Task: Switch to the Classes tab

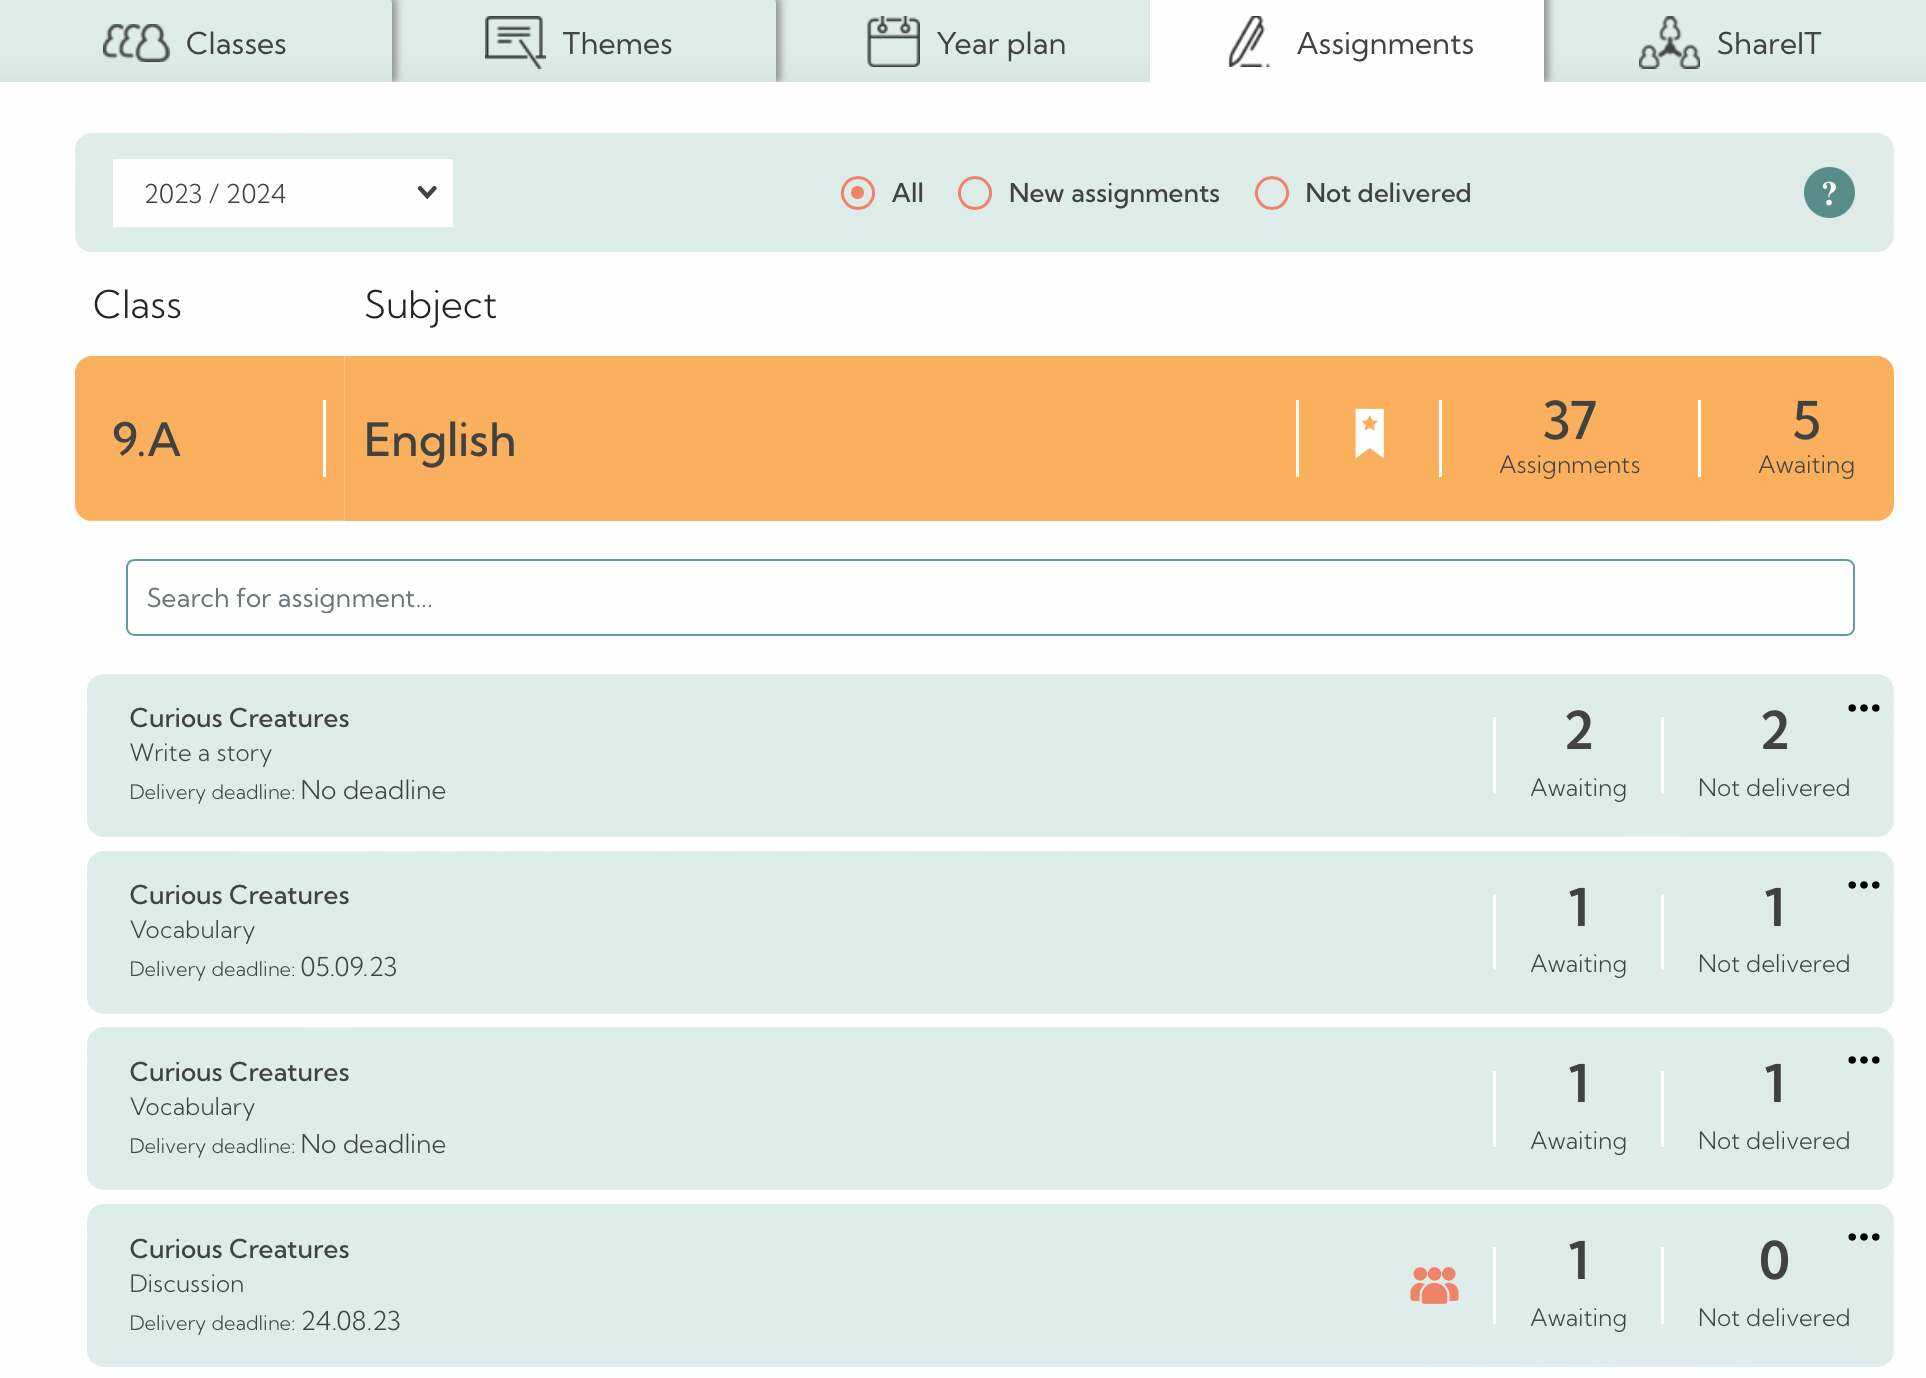Action: click(x=196, y=42)
